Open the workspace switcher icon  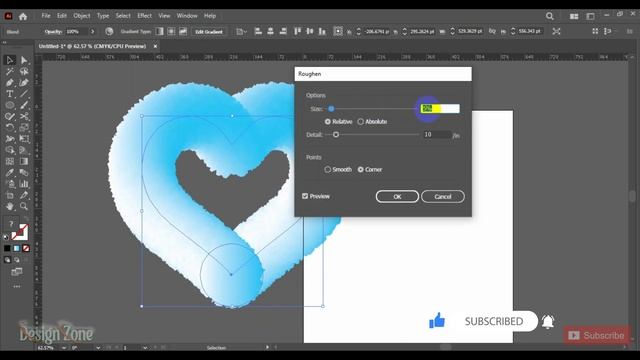coord(591,16)
